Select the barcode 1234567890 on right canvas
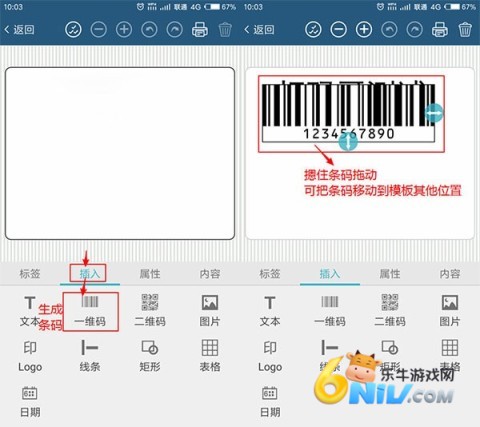Viewport: 480px width, 427px height. pyautogui.click(x=348, y=113)
